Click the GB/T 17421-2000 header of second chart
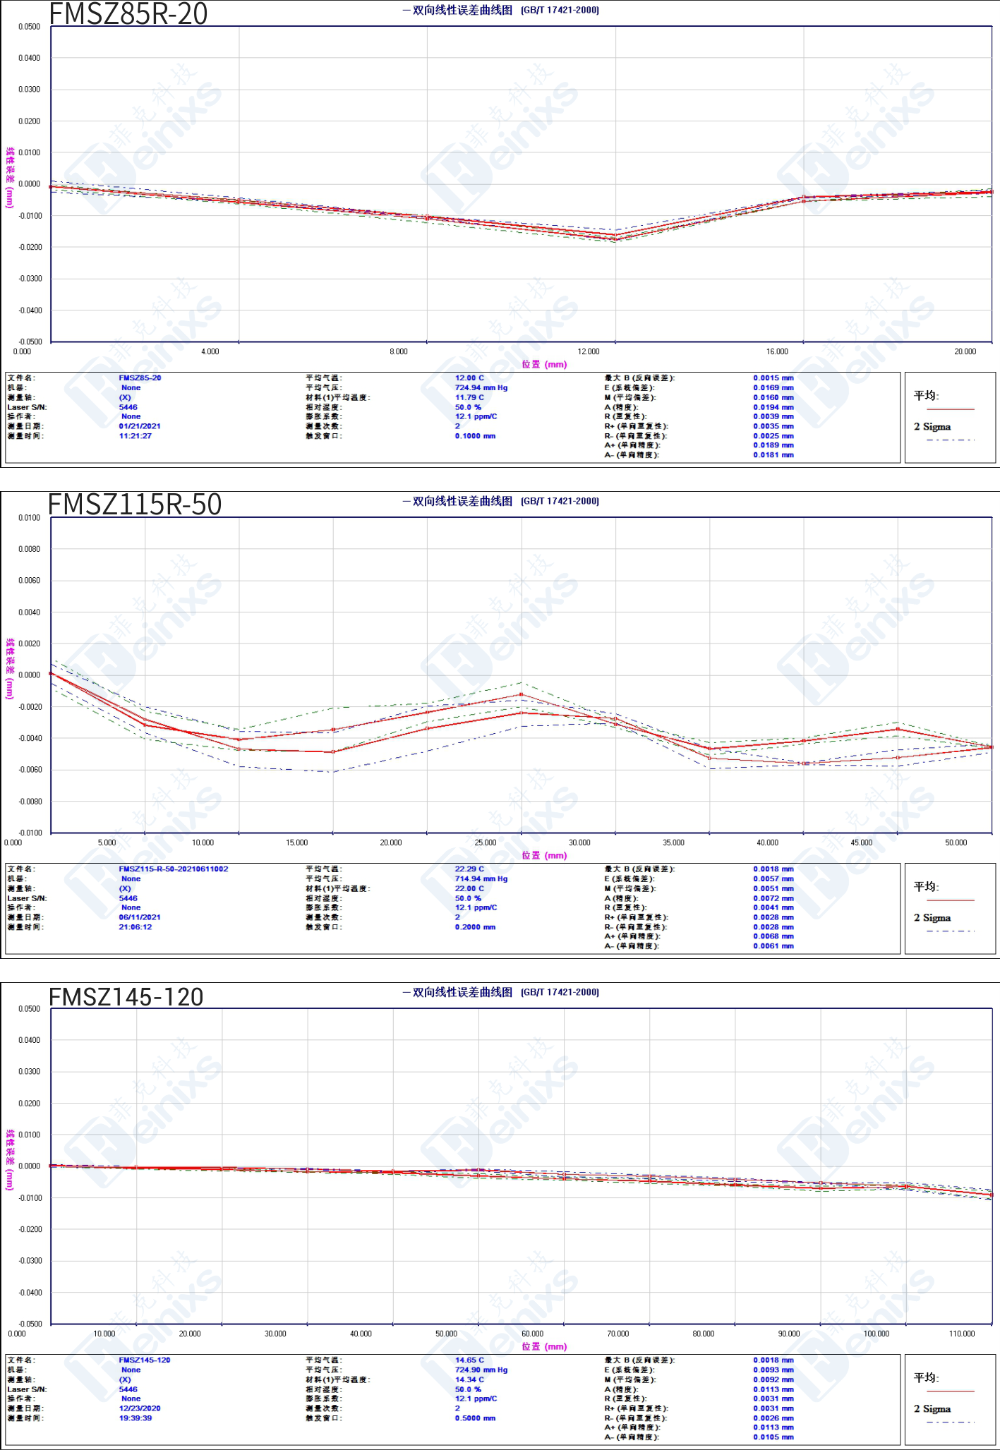 560,501
